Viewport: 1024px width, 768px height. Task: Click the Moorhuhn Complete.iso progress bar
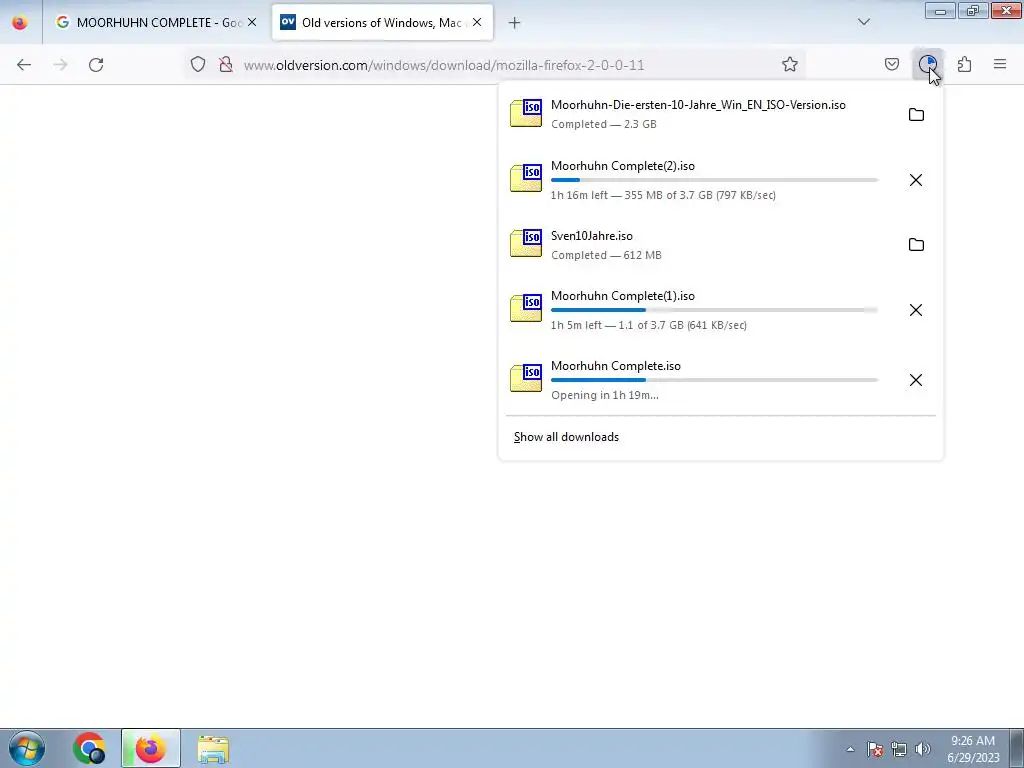coord(714,379)
